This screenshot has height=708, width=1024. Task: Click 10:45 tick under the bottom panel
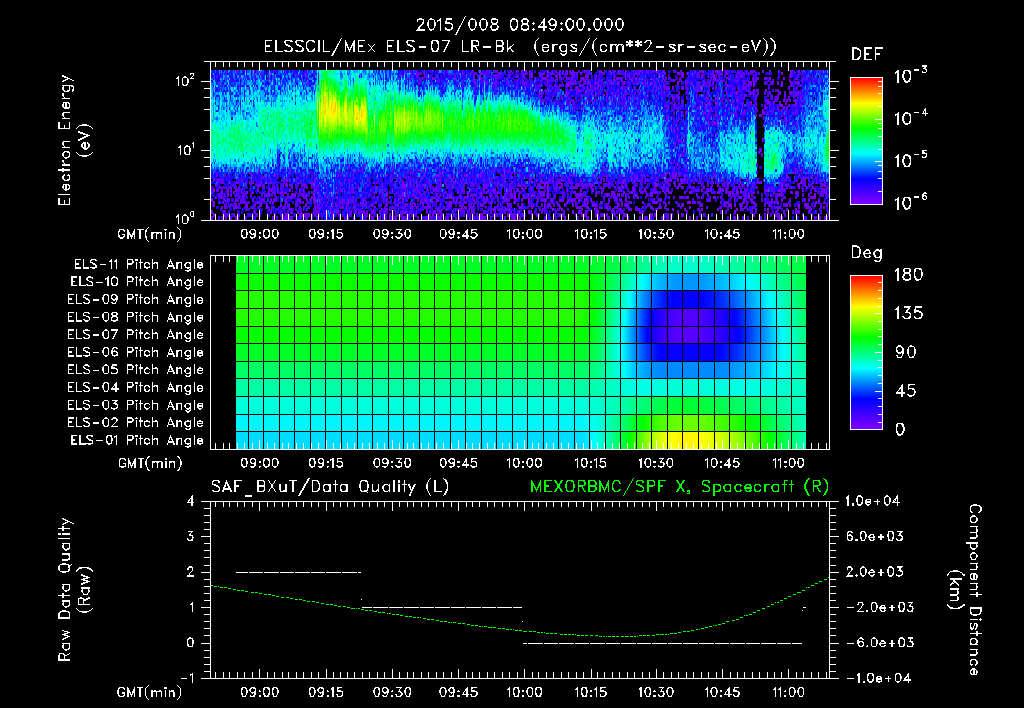pos(722,692)
